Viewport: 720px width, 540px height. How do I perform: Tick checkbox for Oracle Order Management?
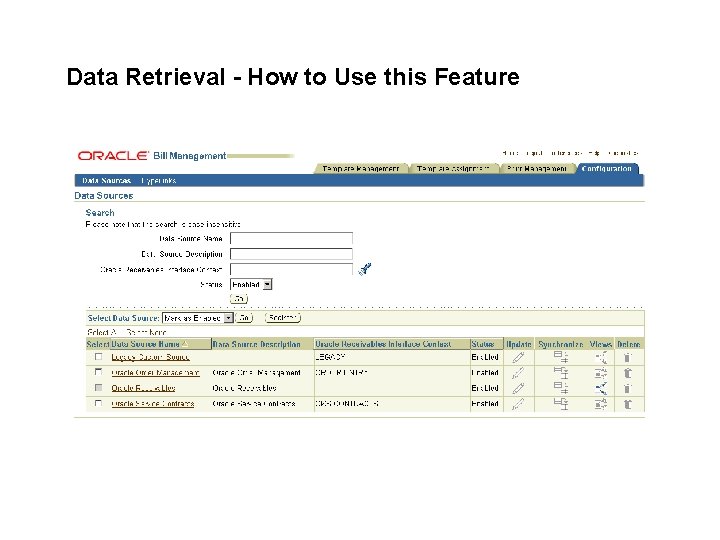(98, 372)
